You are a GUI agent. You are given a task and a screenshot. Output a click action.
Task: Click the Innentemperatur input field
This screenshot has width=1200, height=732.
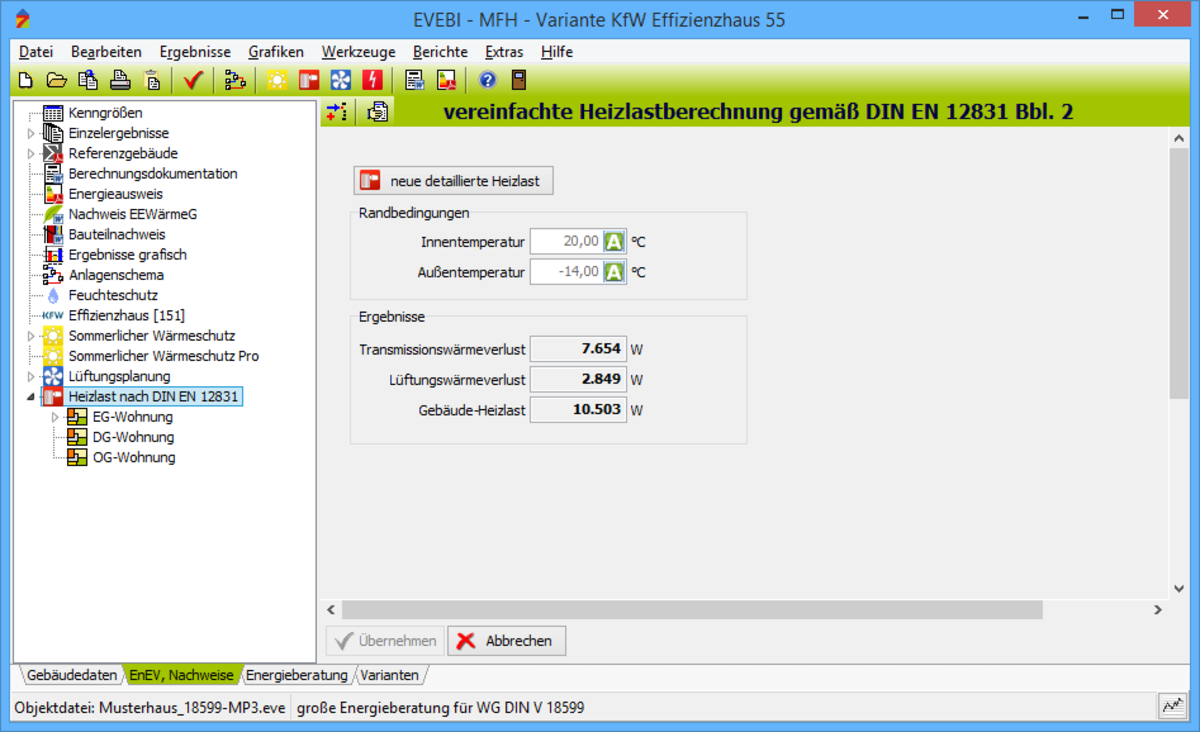click(x=567, y=241)
